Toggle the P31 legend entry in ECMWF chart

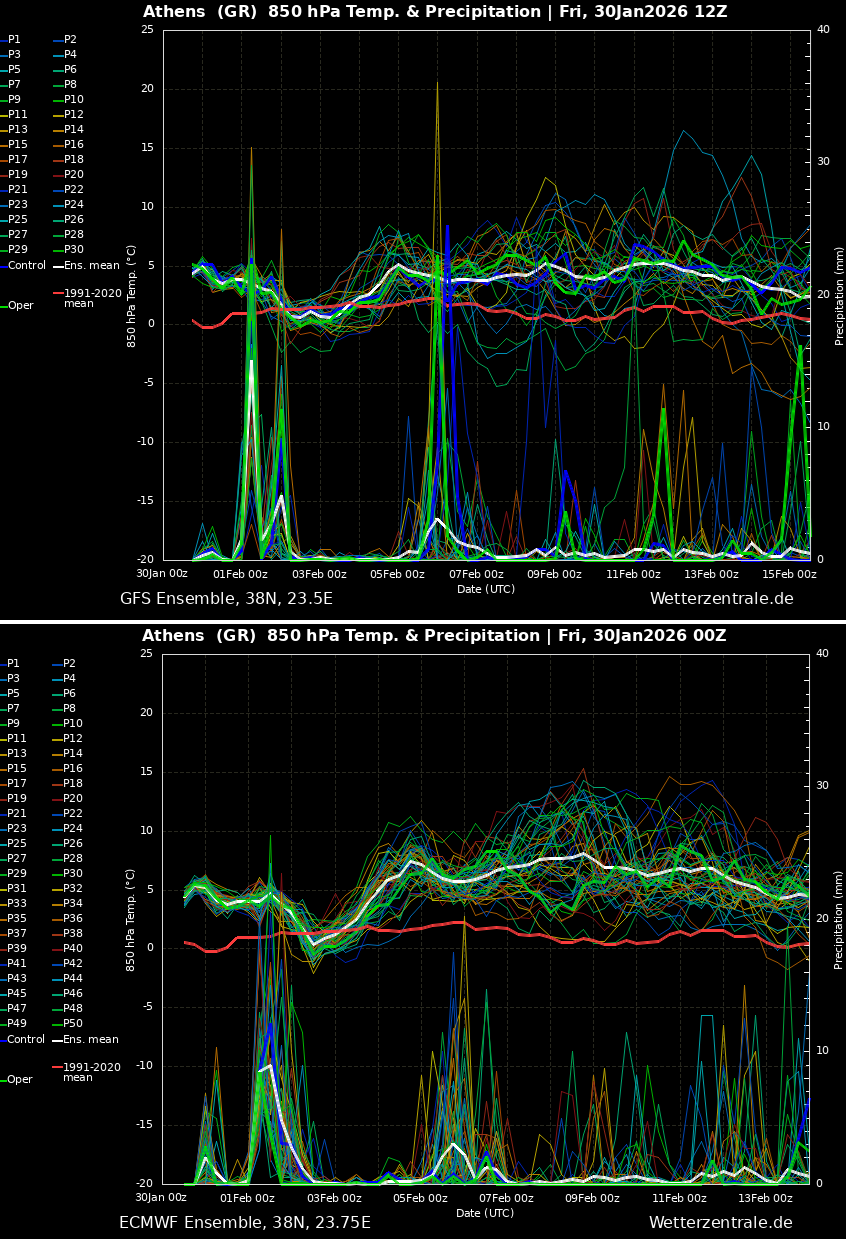coord(17,889)
